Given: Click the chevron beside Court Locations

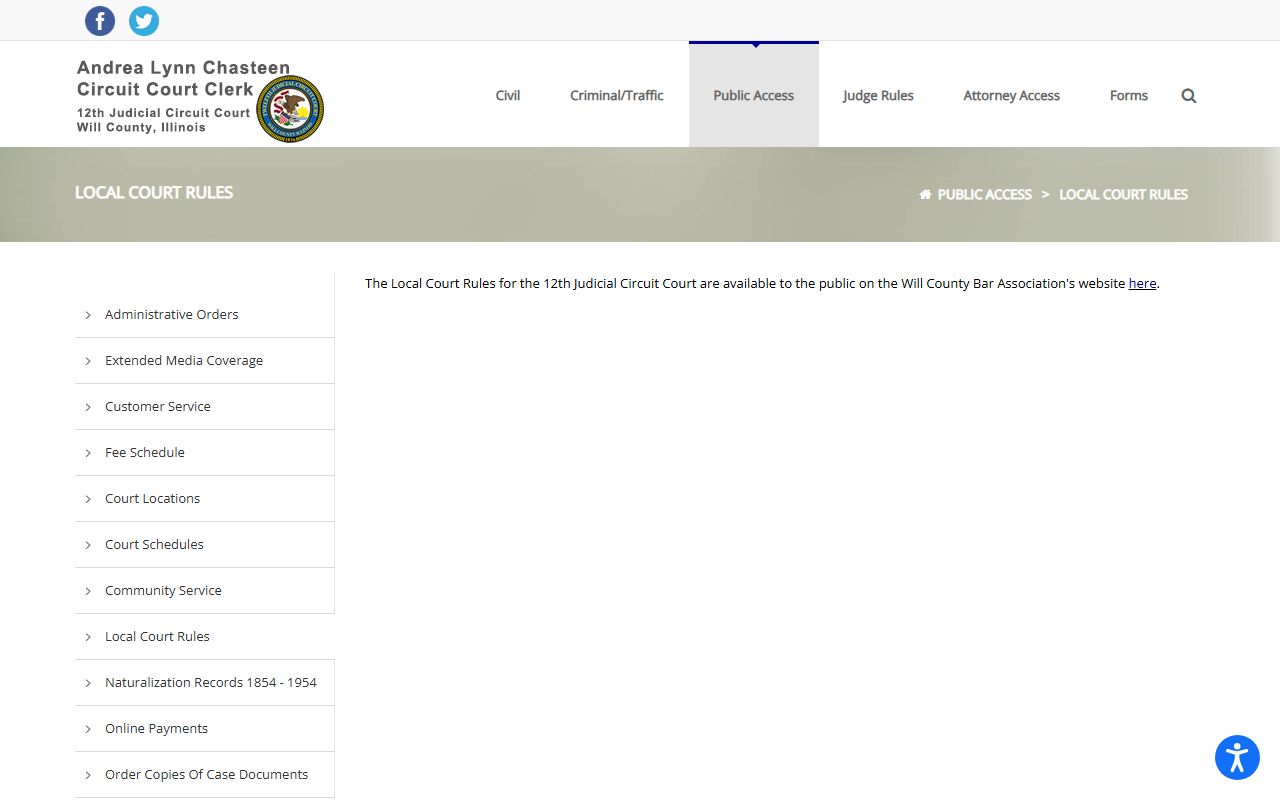Looking at the screenshot, I should 88,499.
